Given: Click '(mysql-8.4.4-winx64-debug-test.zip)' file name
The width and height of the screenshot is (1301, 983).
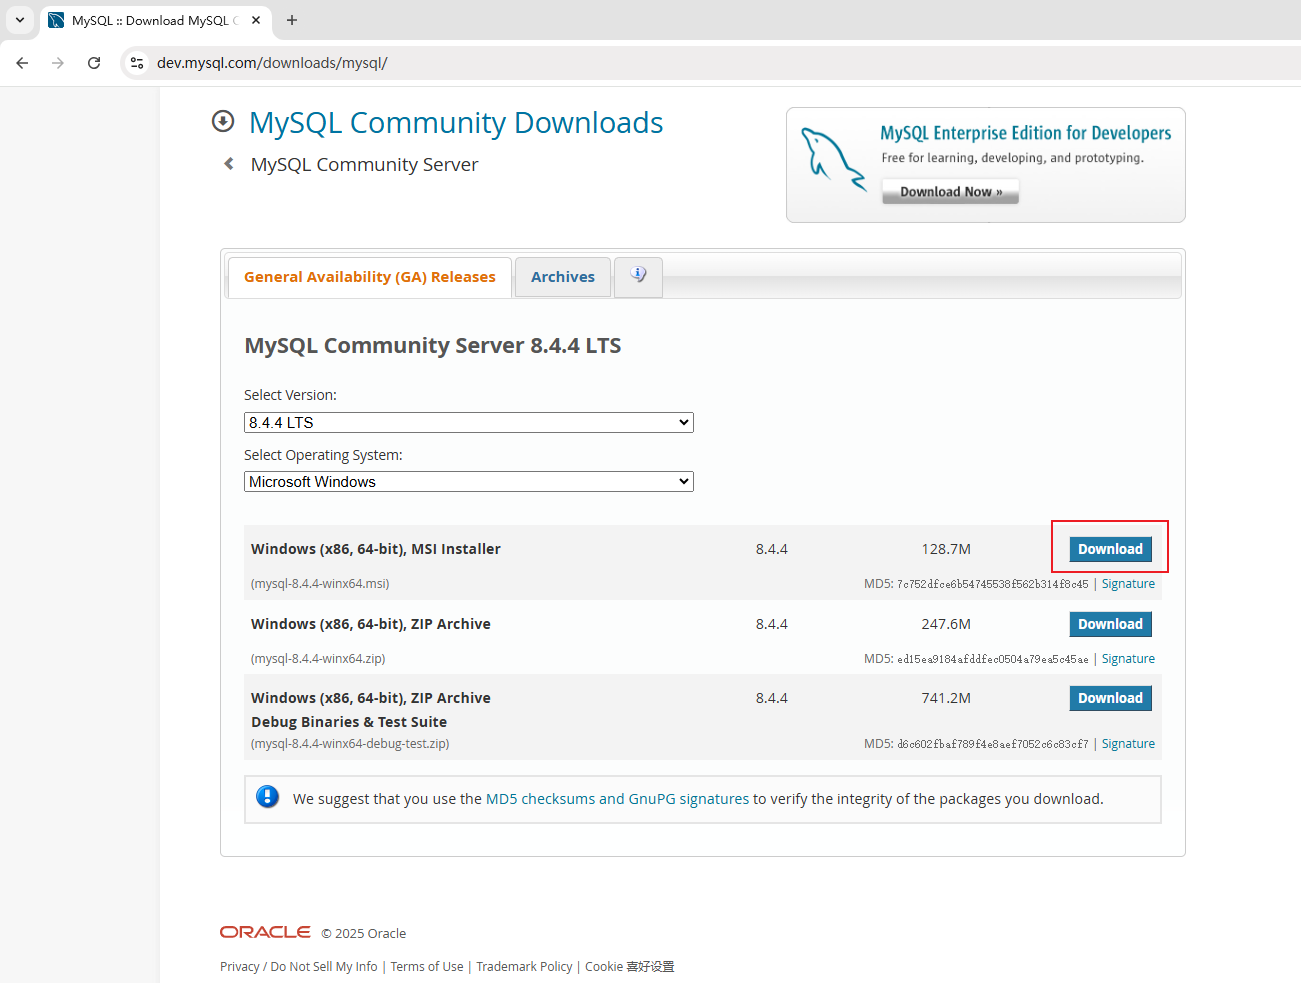Looking at the screenshot, I should point(350,744).
